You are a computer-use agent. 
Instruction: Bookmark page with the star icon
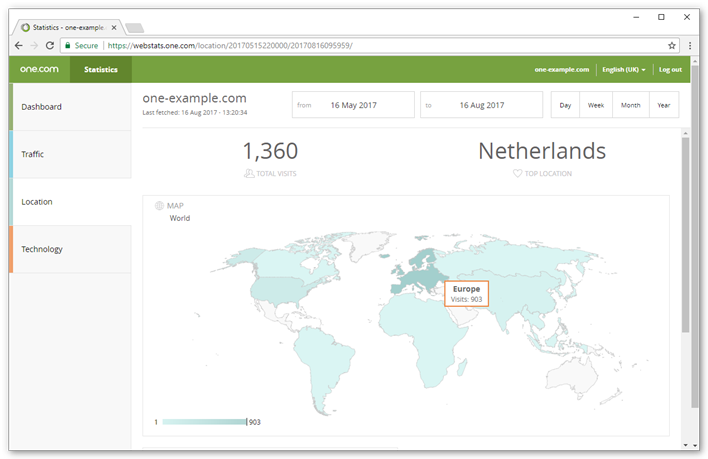672,46
